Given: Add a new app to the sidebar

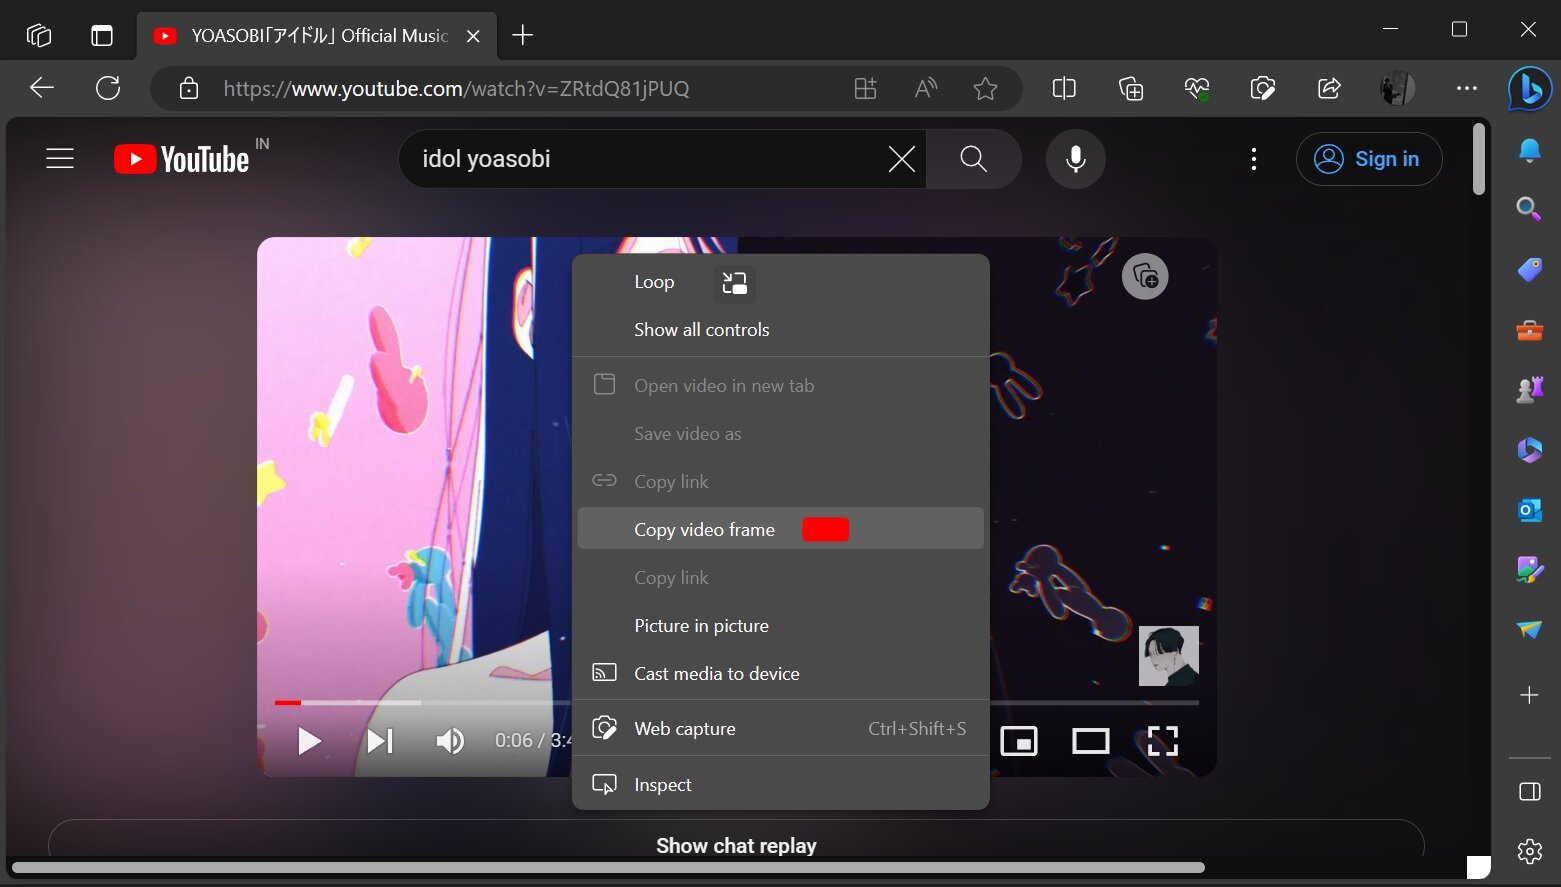Looking at the screenshot, I should pos(1529,695).
